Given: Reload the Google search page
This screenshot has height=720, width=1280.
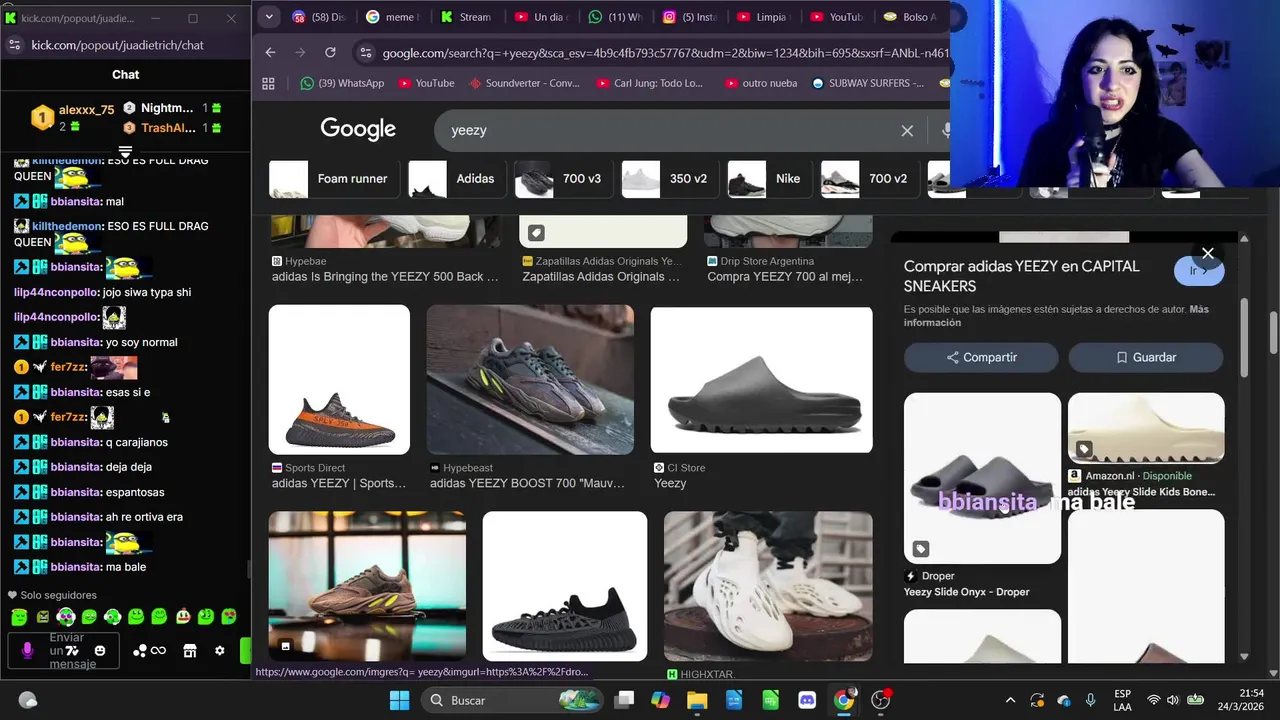Looking at the screenshot, I should point(330,52).
